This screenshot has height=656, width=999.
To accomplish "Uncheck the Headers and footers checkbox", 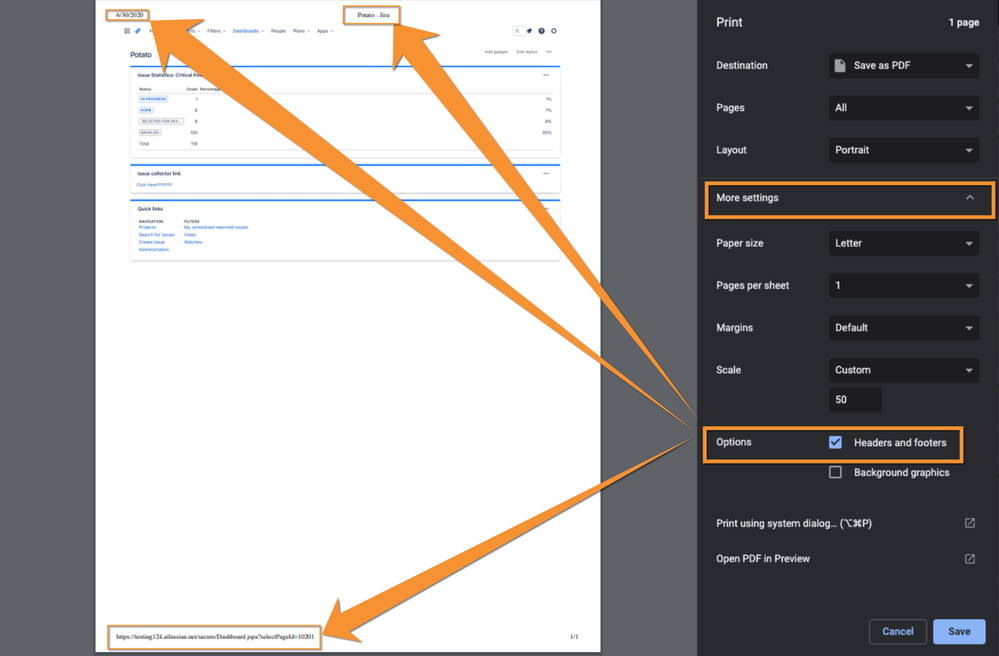I will [835, 443].
